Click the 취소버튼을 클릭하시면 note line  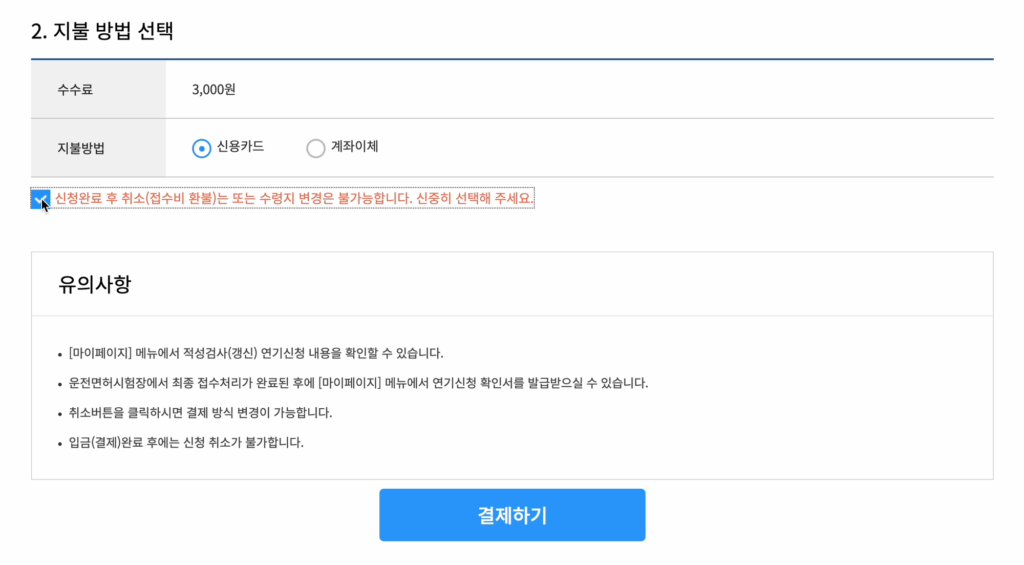coord(200,413)
